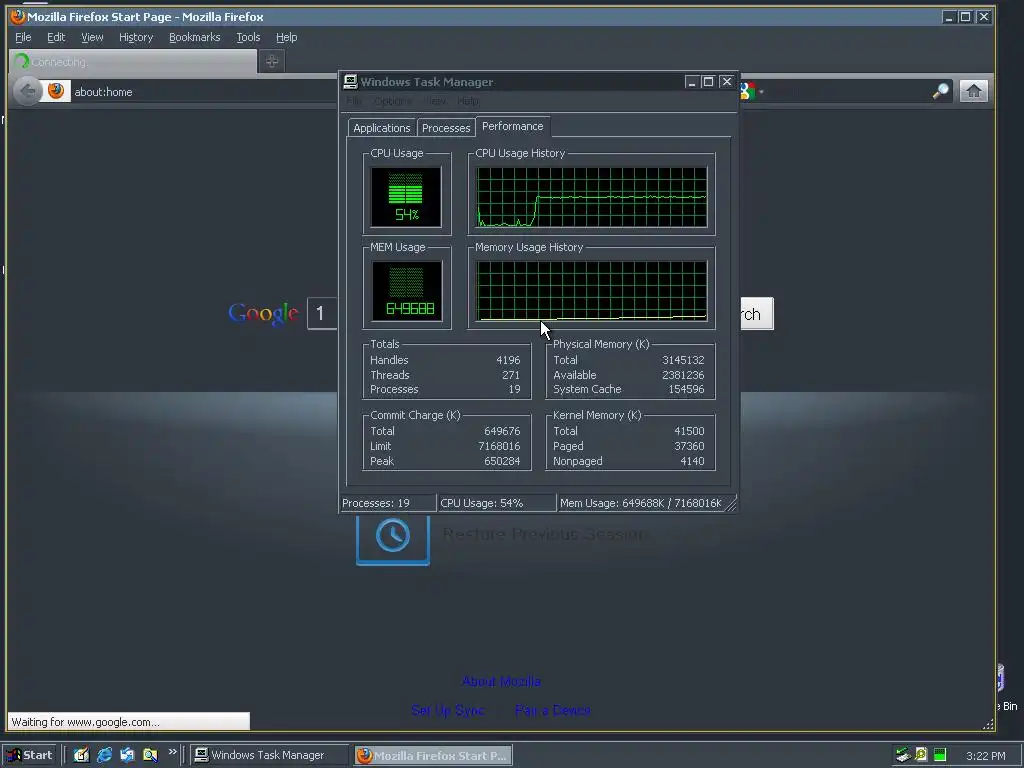Click status bar Mem Usage entry
The height and width of the screenshot is (768, 1024).
click(x=641, y=503)
